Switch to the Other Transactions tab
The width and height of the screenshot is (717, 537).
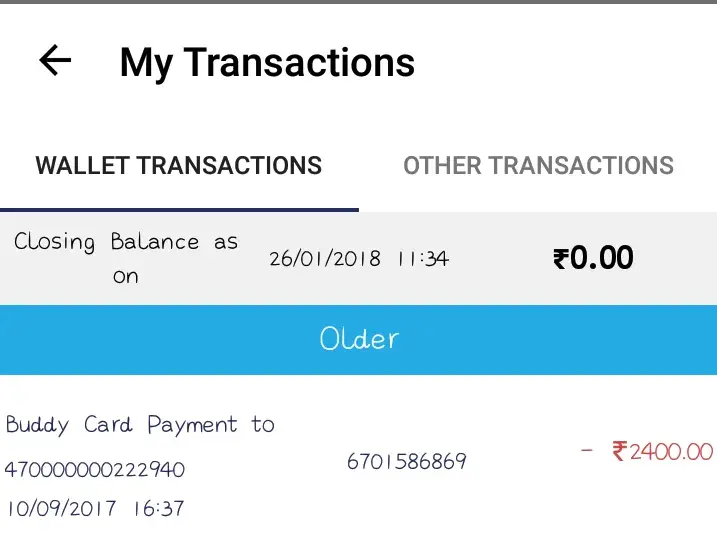538,165
